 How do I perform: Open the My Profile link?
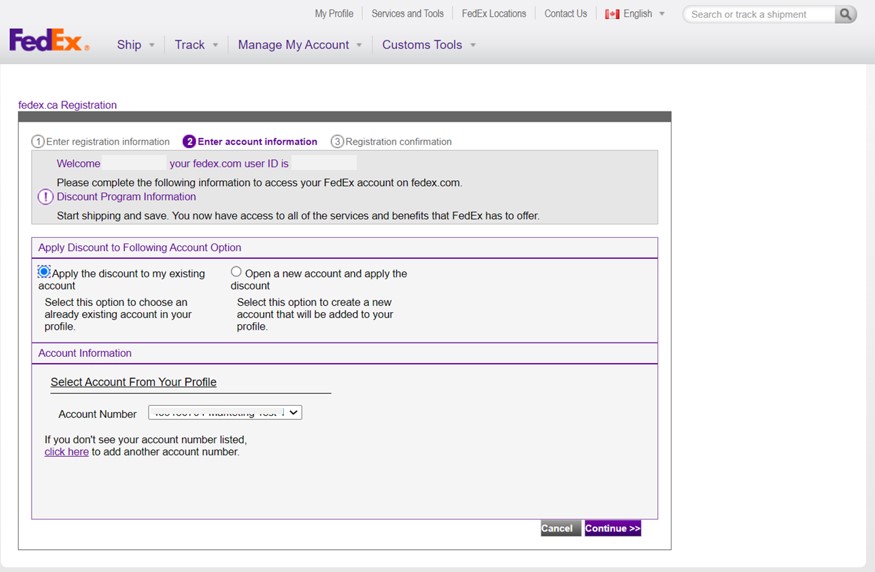point(334,14)
